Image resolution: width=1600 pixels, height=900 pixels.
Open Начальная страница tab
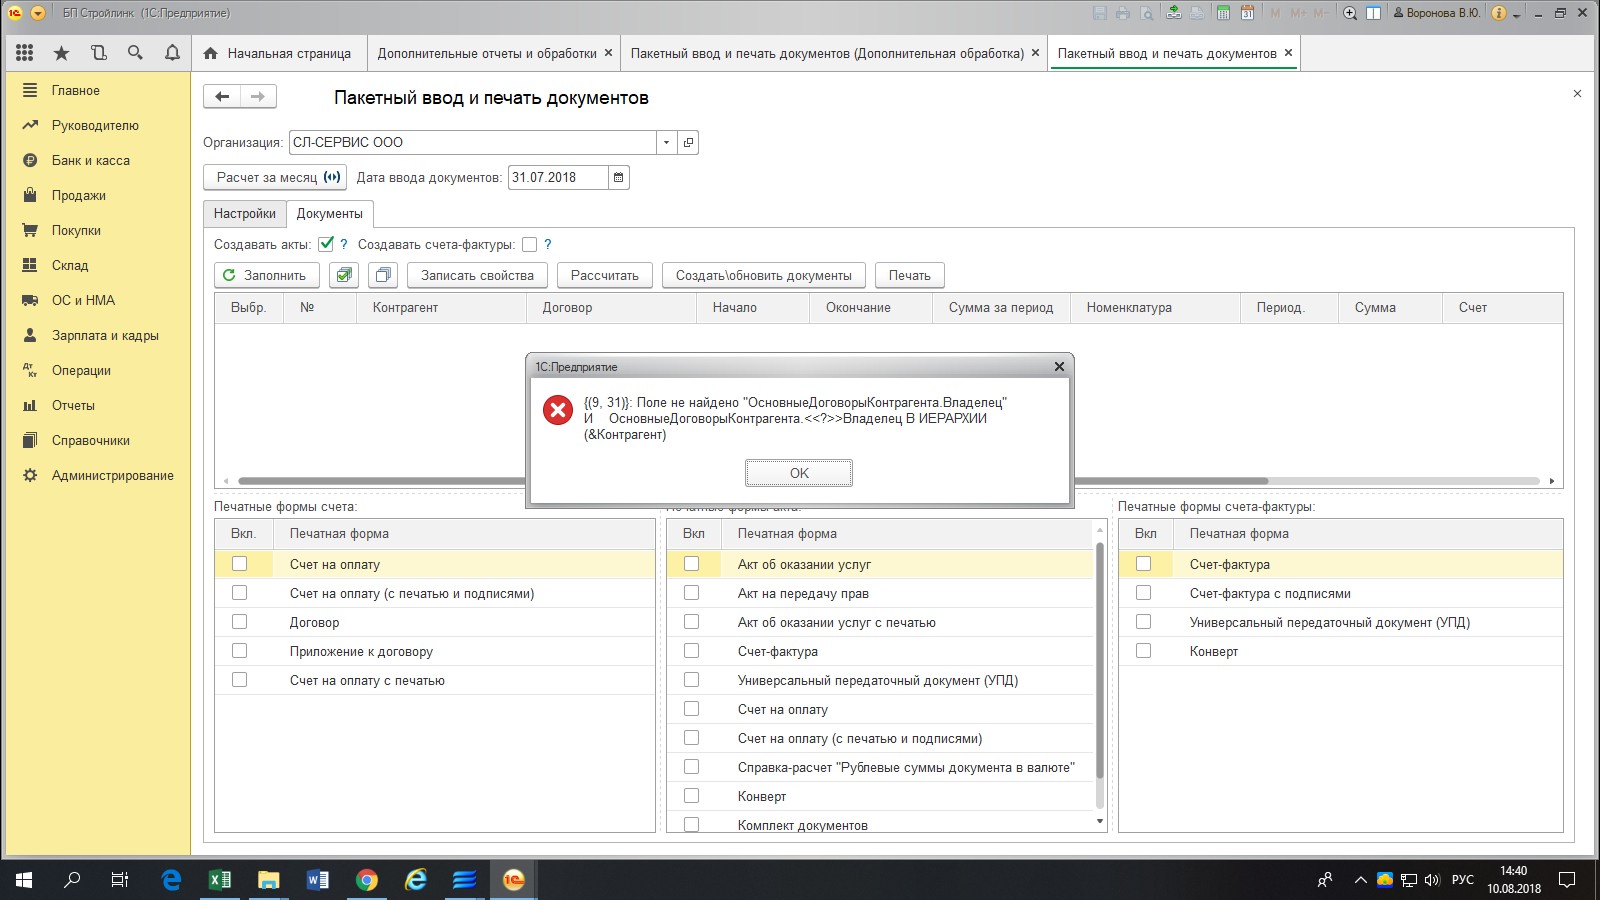point(277,53)
